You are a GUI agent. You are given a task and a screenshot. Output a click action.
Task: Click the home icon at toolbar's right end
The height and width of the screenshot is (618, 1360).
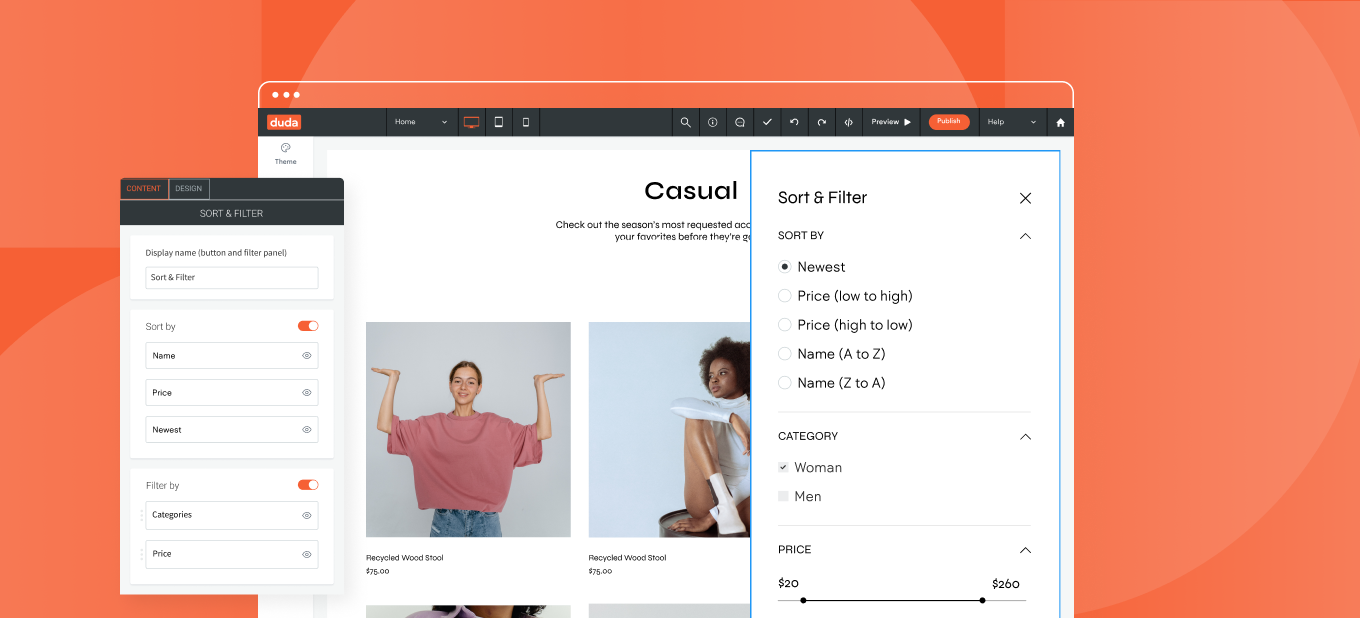1059,121
